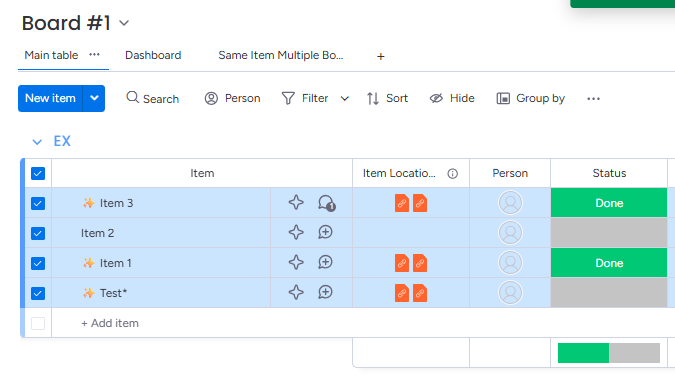This screenshot has height=388, width=675.
Task: Open the conversation bubble for Item 3
Action: coord(326,203)
